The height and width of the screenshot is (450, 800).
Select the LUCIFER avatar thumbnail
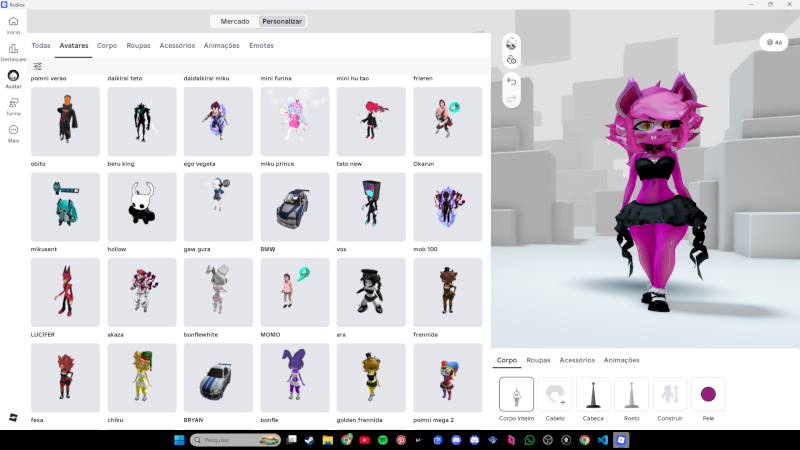(x=65, y=292)
